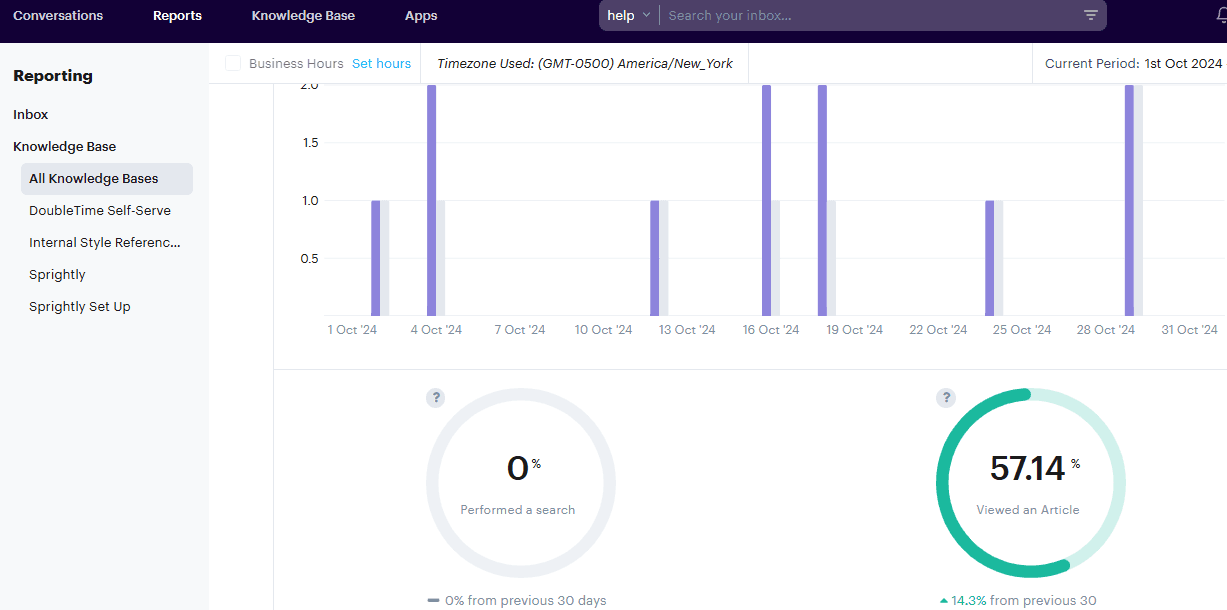Switch to the Reports tab
This screenshot has height=610, width=1227.
click(177, 15)
